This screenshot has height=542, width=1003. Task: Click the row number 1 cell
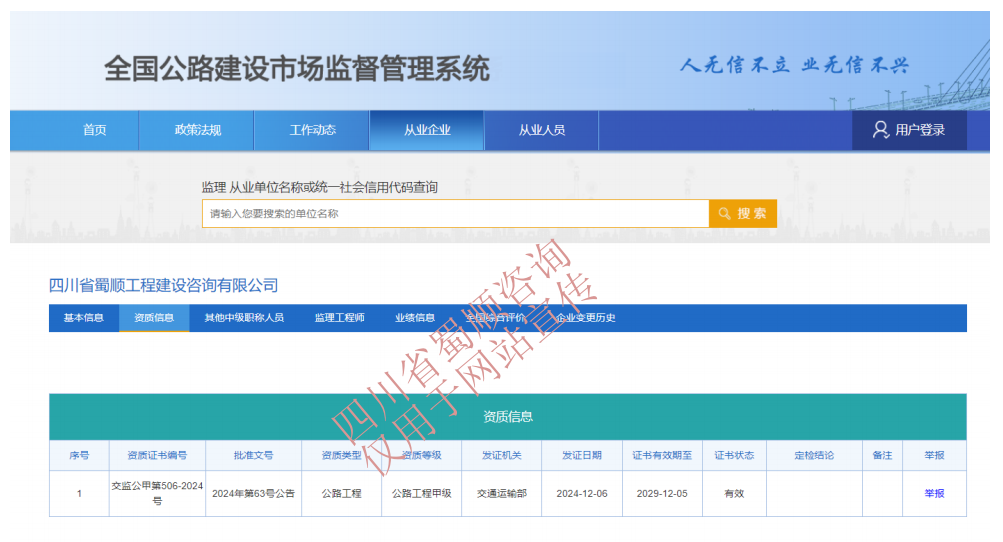pyautogui.click(x=79, y=493)
